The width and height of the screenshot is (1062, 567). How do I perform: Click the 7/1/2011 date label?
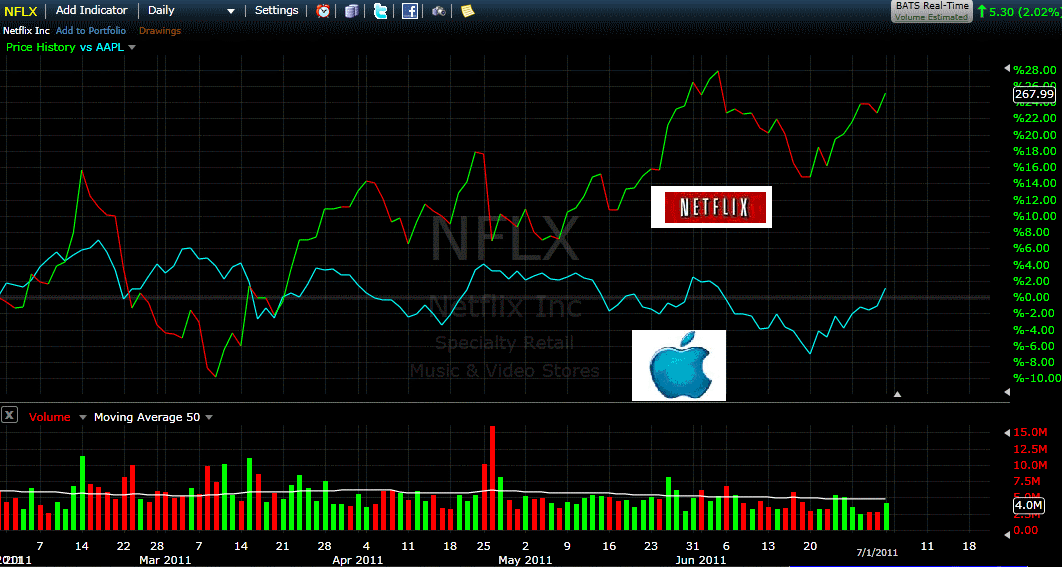point(877,553)
